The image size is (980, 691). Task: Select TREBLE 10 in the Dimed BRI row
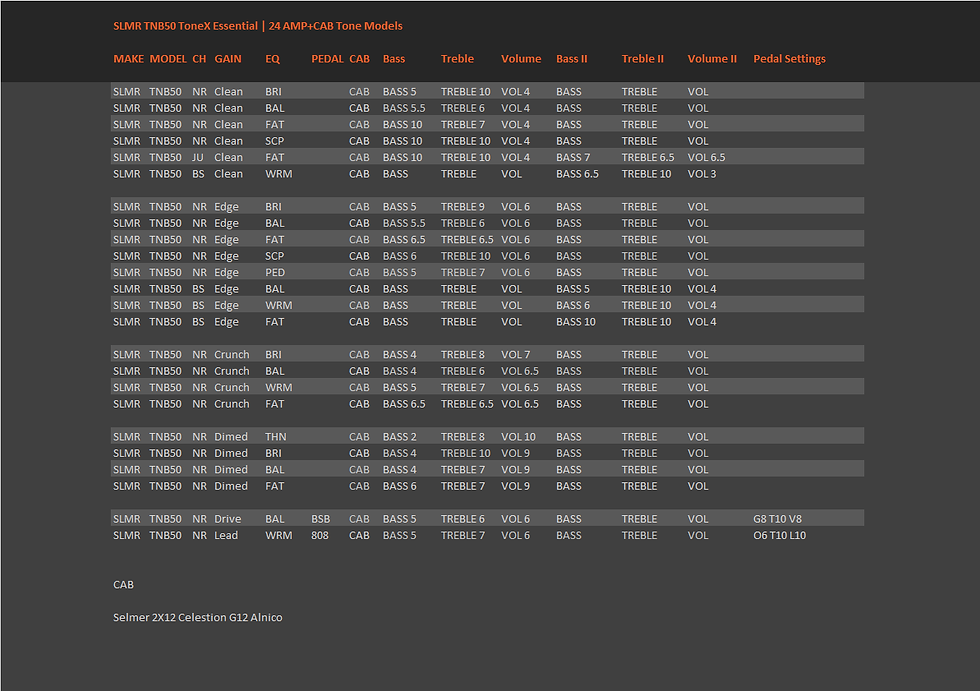(x=466, y=454)
